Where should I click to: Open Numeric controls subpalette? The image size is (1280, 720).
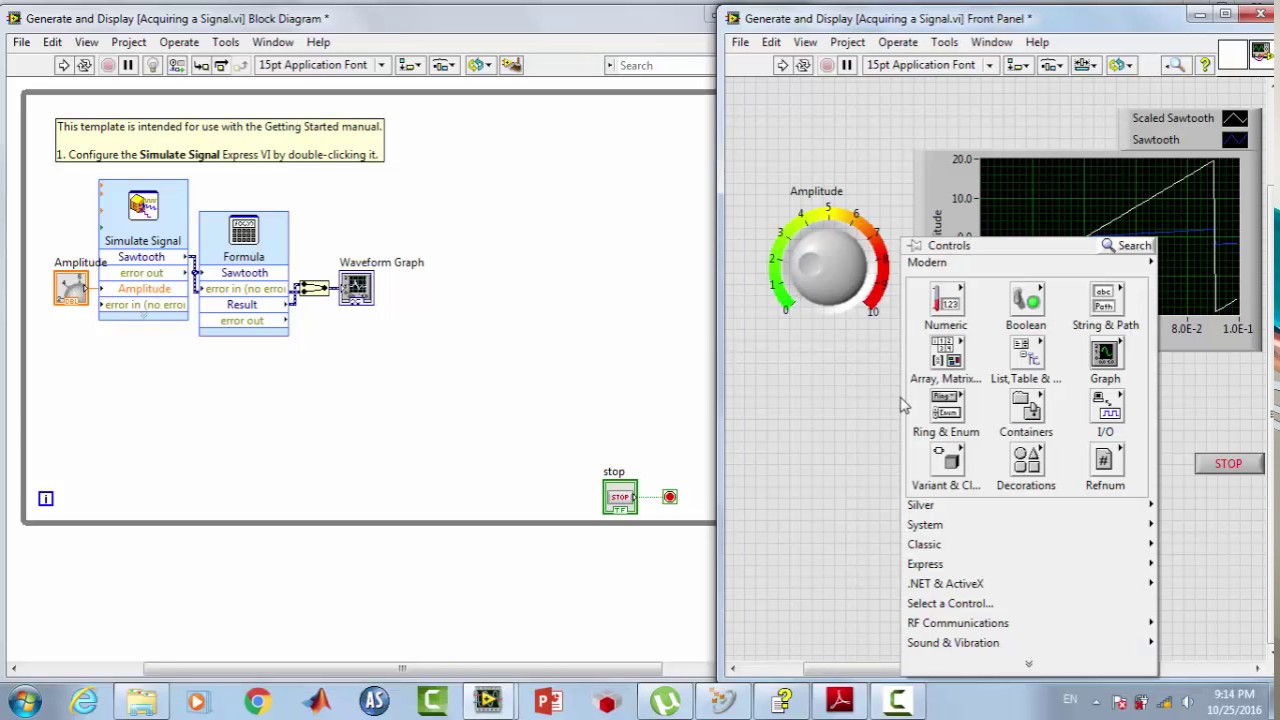pyautogui.click(x=945, y=307)
